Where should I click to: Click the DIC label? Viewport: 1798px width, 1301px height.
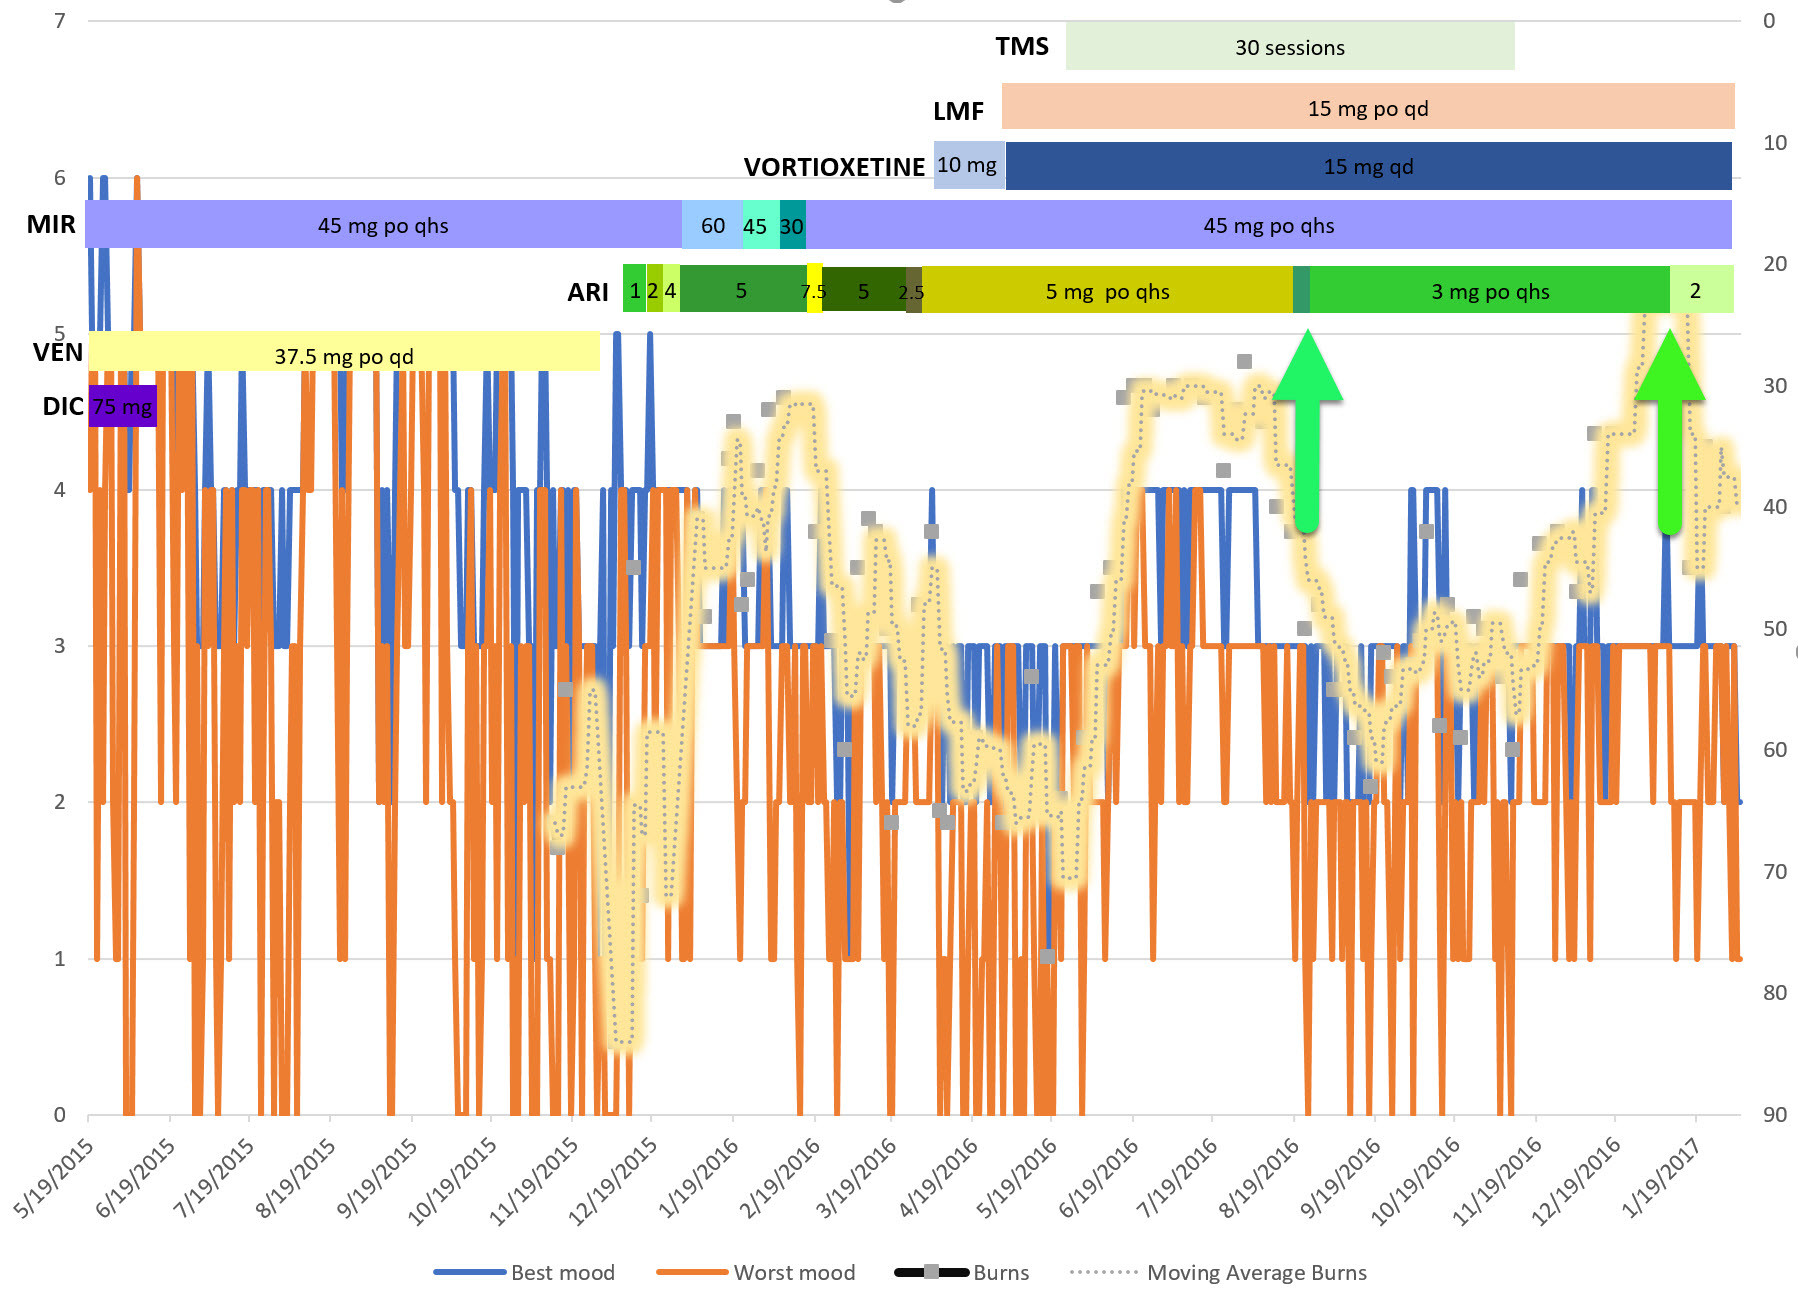tap(62, 406)
